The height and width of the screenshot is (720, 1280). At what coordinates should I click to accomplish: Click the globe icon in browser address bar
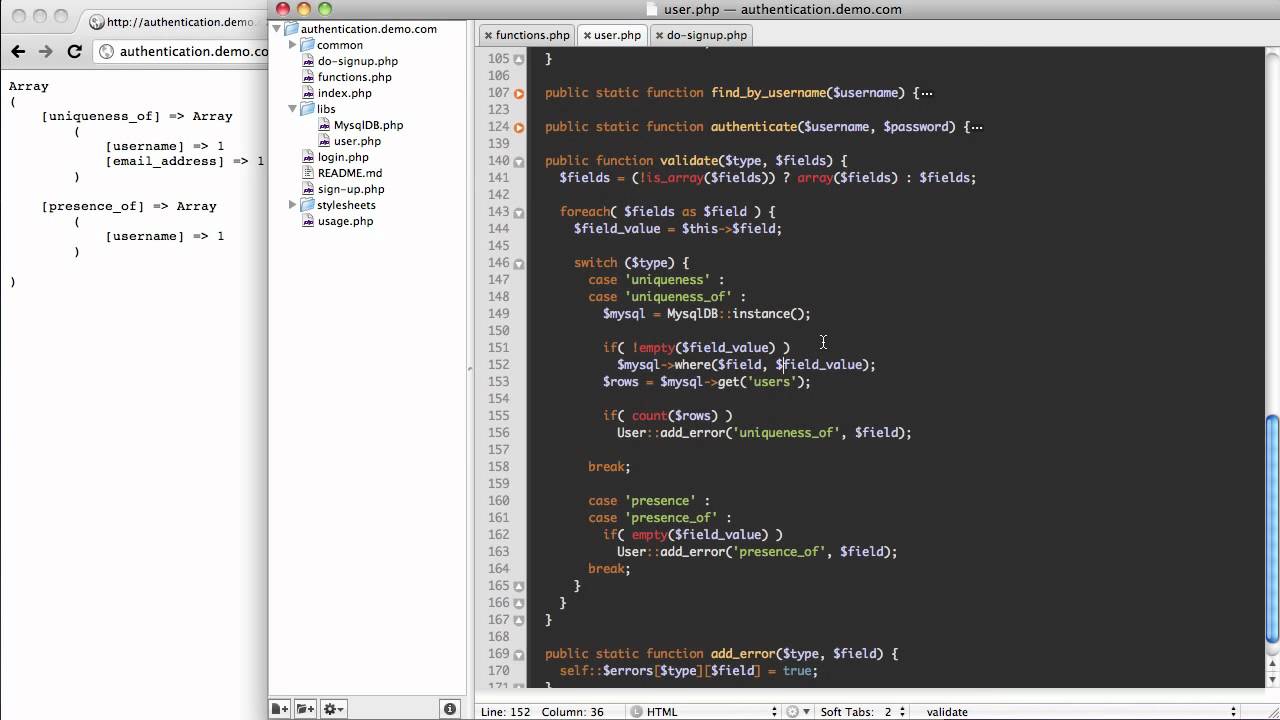(106, 52)
